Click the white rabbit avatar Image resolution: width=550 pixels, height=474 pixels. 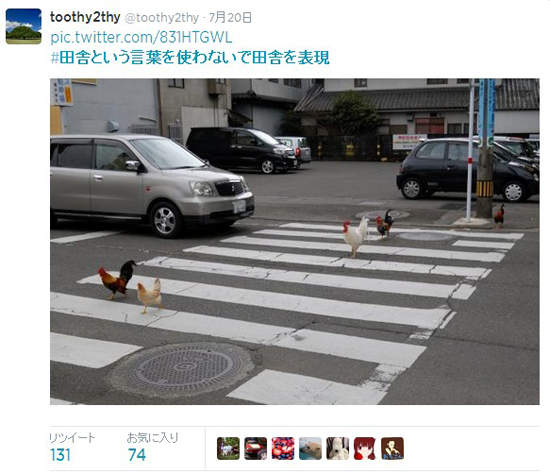pyautogui.click(x=337, y=448)
